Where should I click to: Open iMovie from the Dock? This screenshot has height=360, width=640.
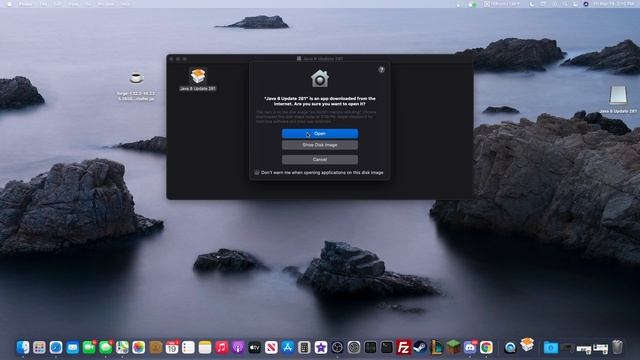pyautogui.click(x=321, y=347)
